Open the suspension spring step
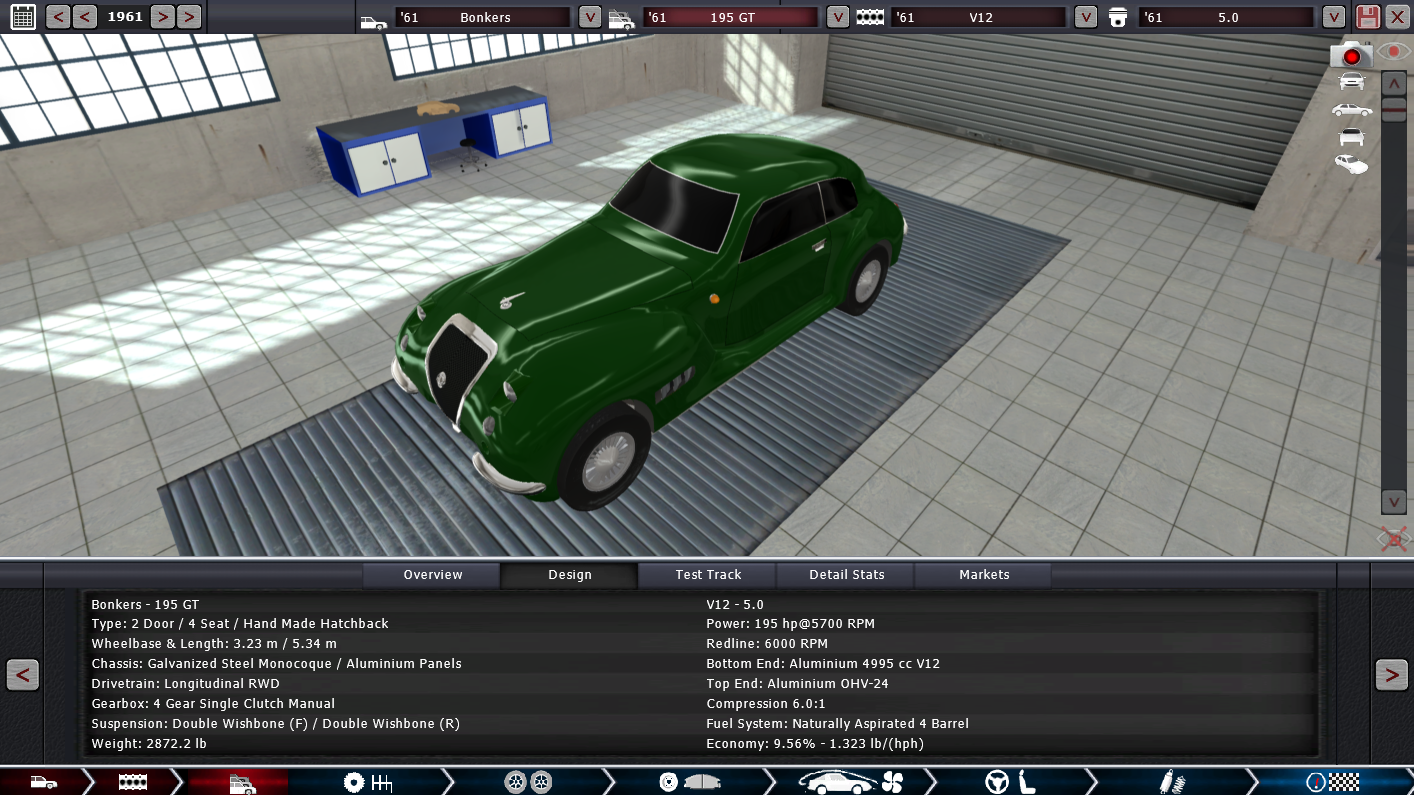The width and height of the screenshot is (1414, 795). coord(1171,782)
